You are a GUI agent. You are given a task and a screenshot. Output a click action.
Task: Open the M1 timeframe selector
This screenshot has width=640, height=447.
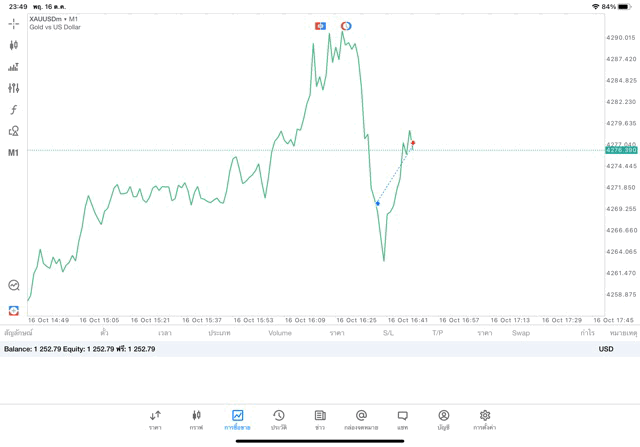(x=13, y=153)
